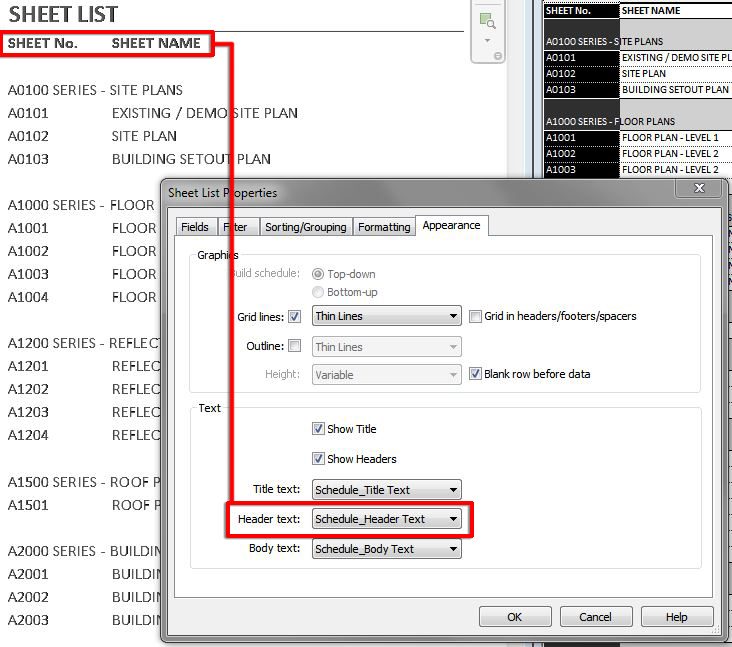Close the Sheet List Properties dialog
The image size is (732, 647).
point(699,188)
